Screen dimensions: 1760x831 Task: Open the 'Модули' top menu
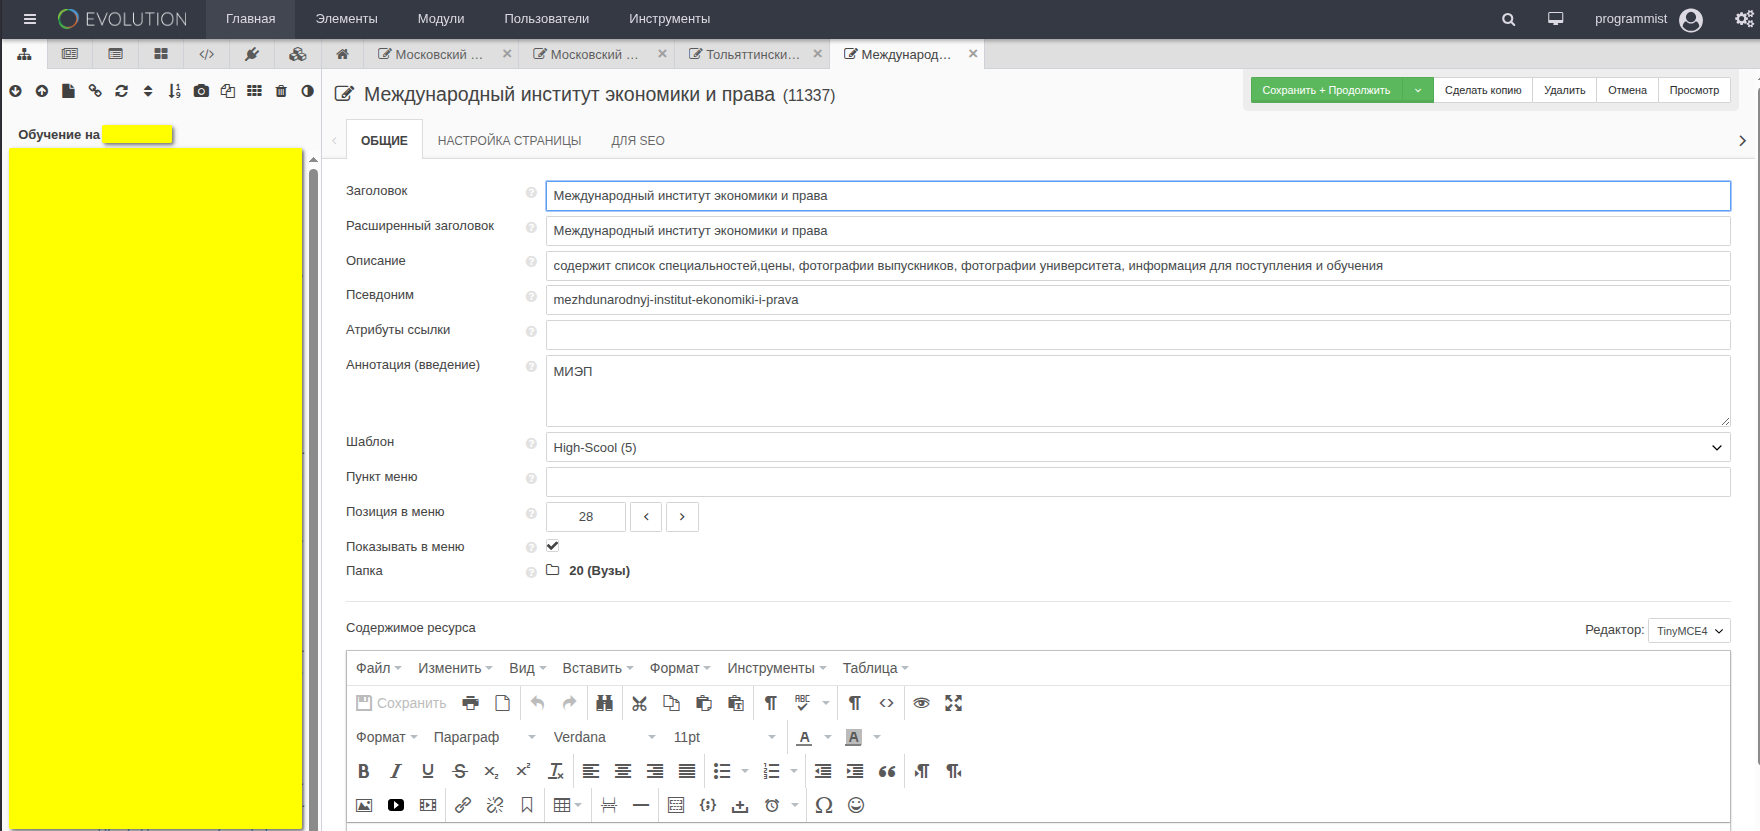coord(441,19)
